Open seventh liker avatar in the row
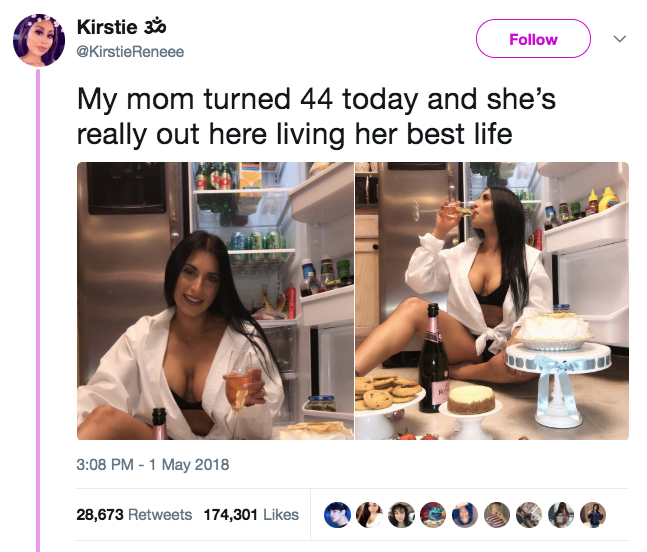This screenshot has height=552, width=647. 529,515
